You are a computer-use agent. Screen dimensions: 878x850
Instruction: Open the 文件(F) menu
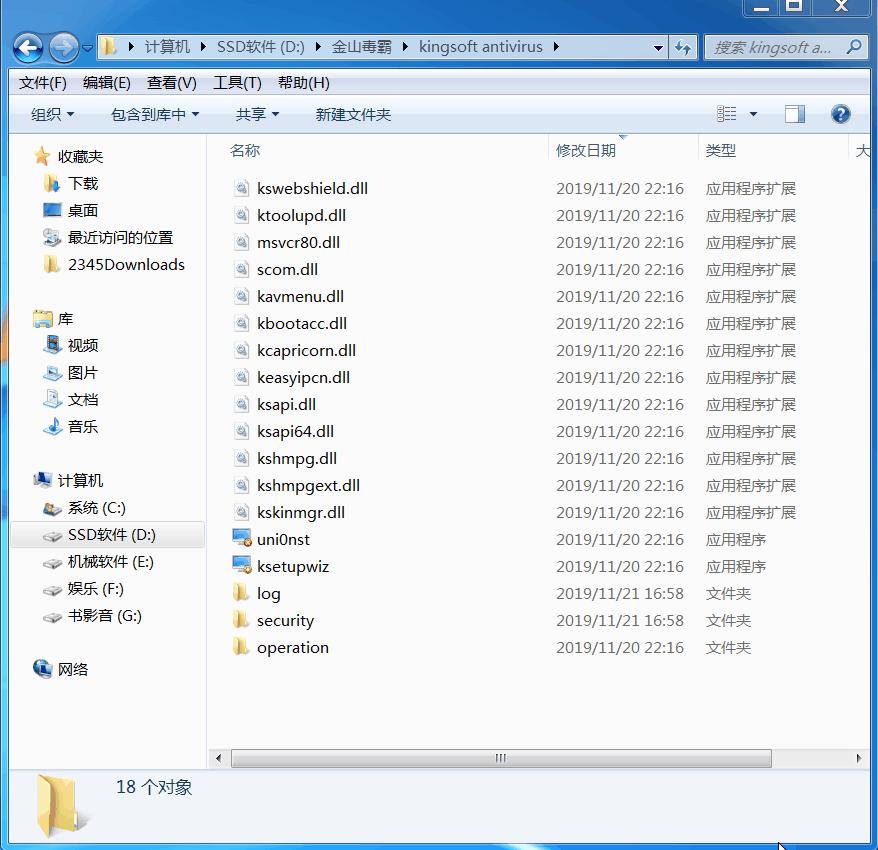pyautogui.click(x=43, y=83)
